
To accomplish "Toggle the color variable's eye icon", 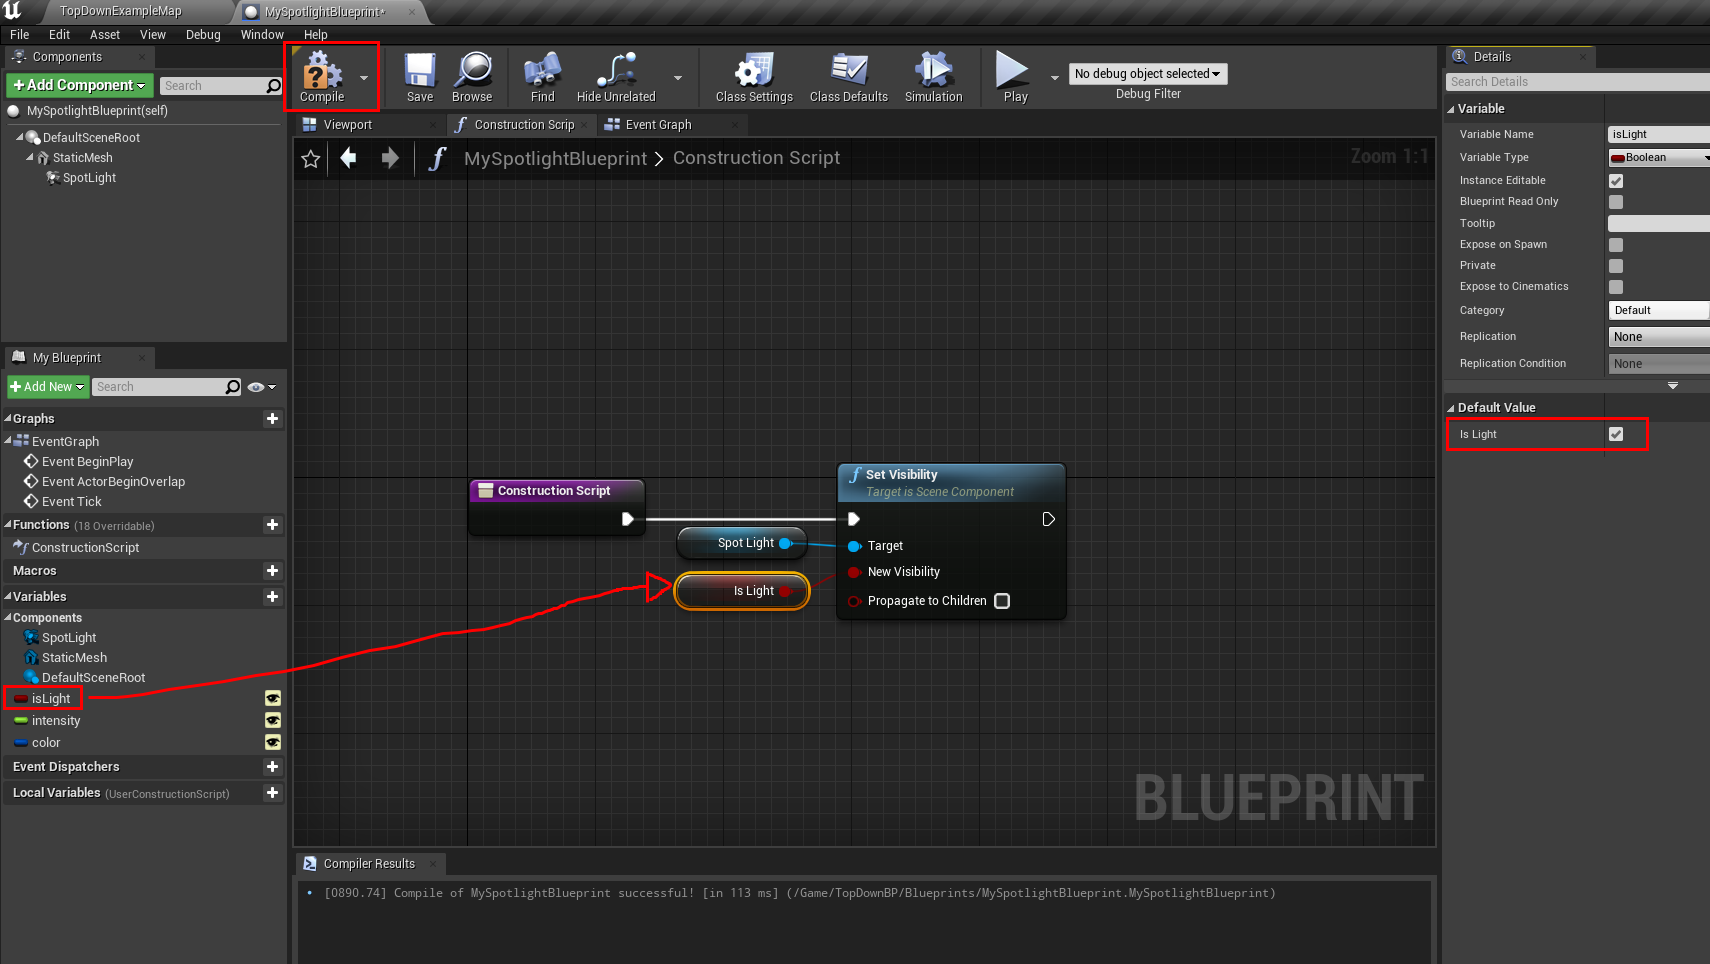I will coord(272,743).
